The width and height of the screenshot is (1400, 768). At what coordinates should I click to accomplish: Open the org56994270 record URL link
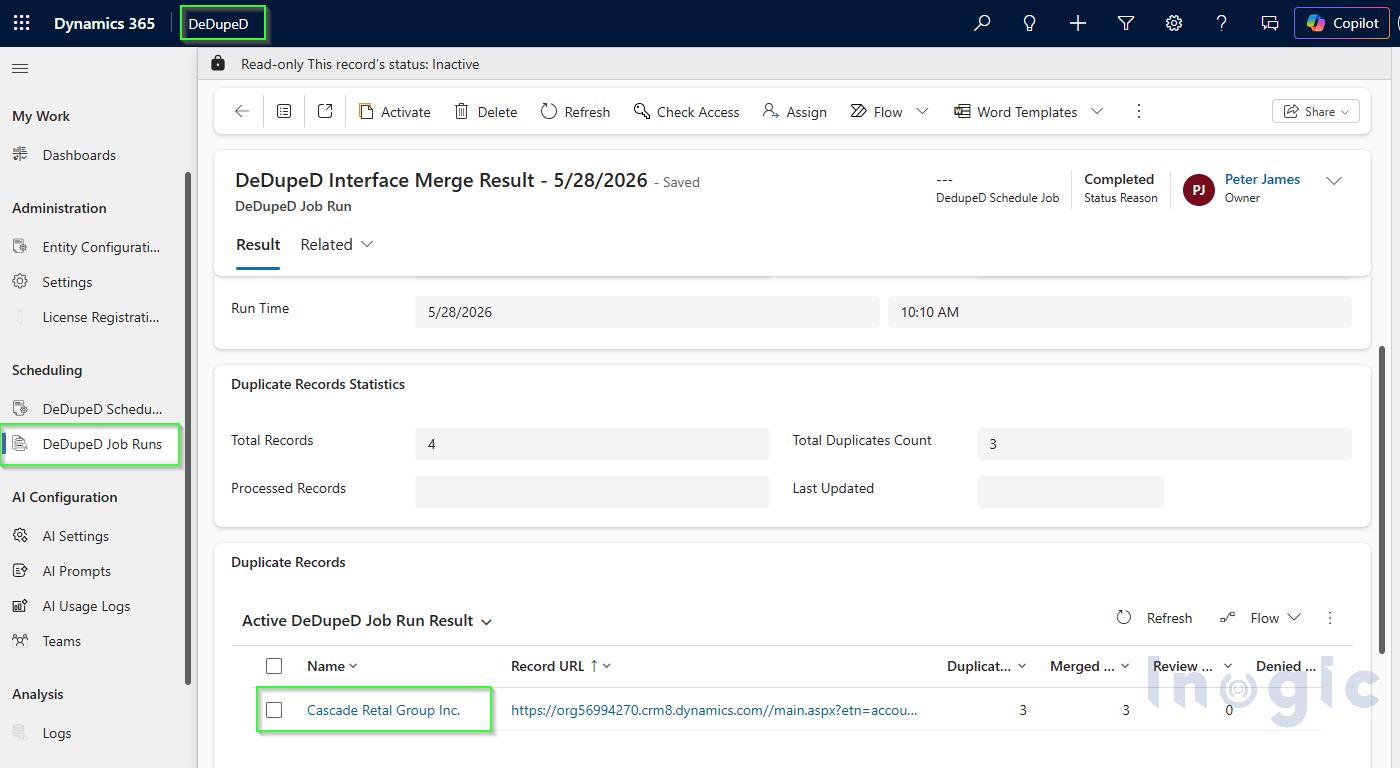713,710
